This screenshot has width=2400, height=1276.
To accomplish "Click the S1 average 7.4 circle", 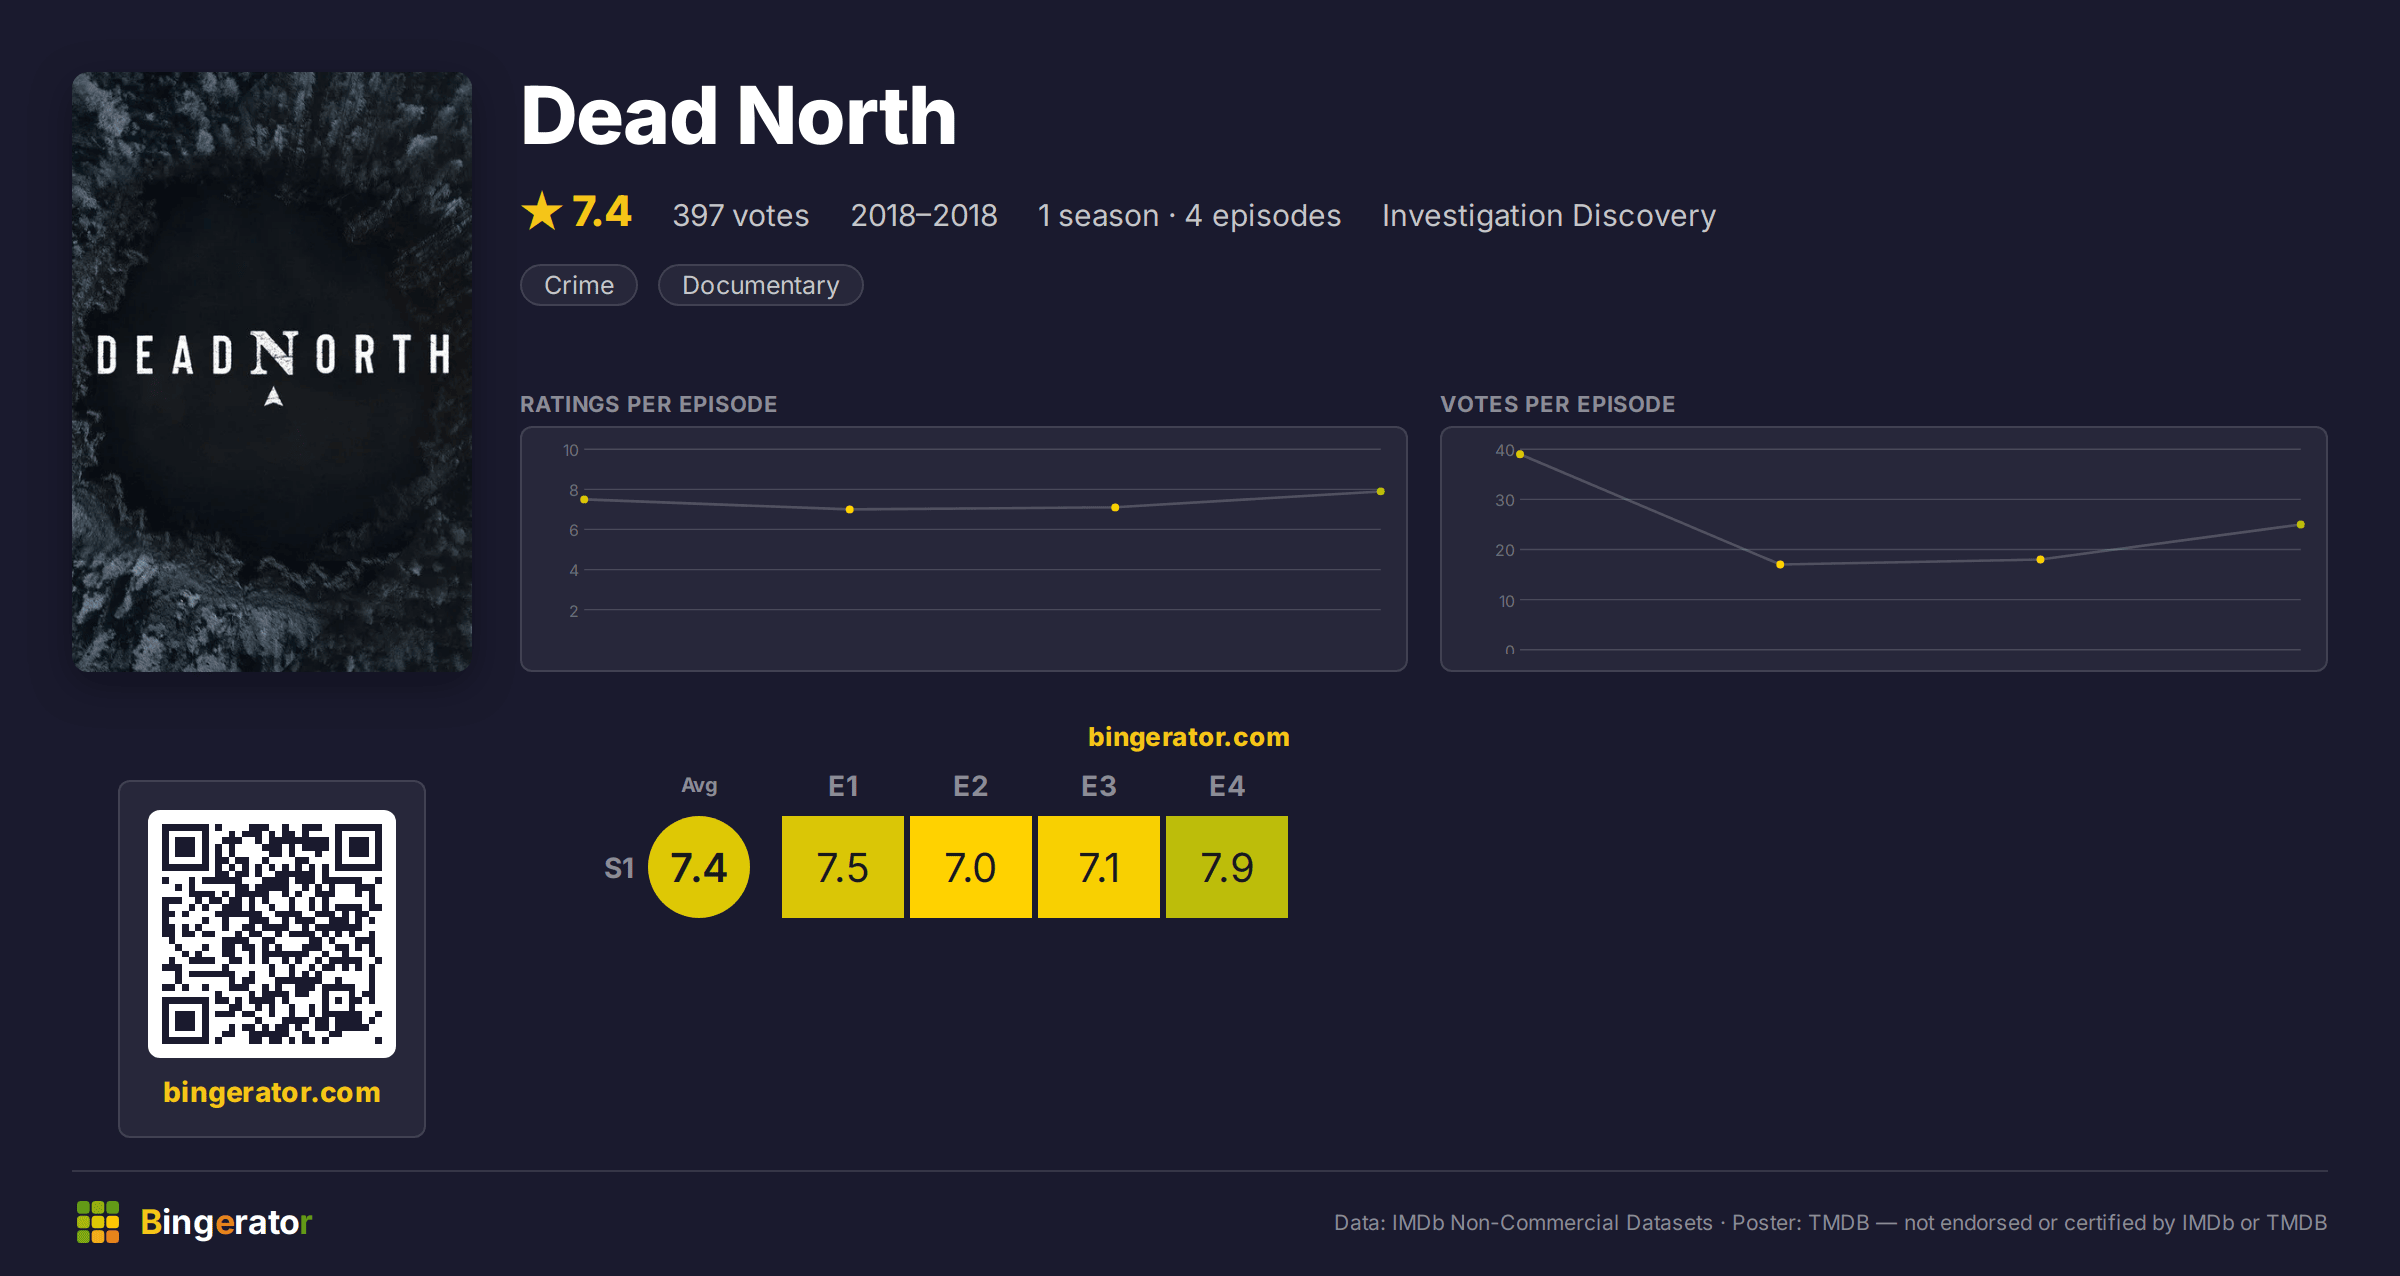I will 699,867.
